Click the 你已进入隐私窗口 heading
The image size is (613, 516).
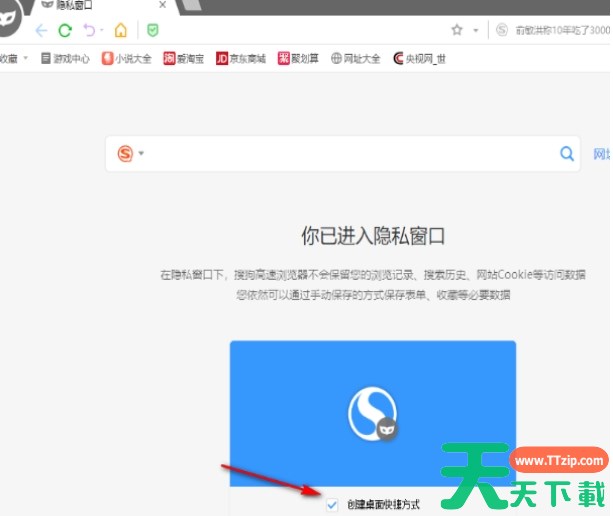point(373,236)
